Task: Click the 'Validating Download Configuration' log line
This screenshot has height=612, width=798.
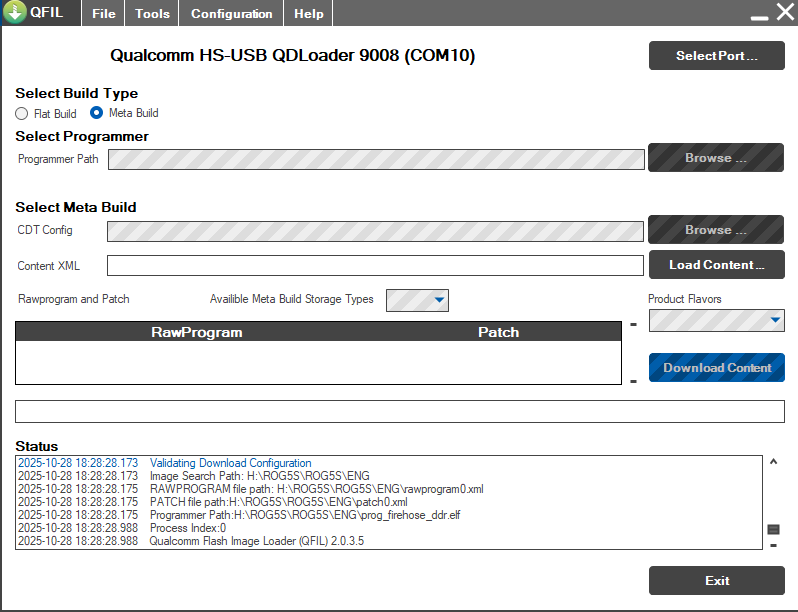Action: click(x=164, y=463)
